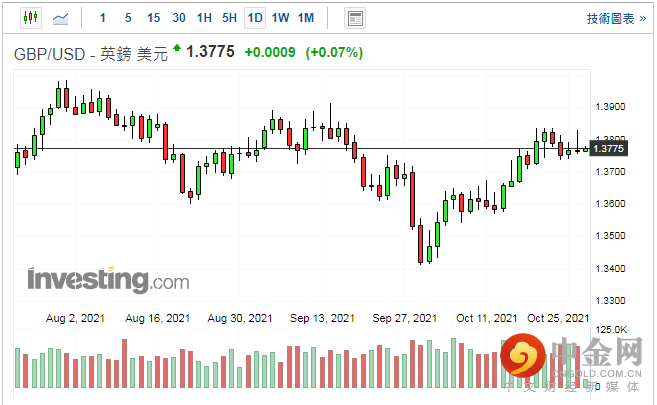Click the green up arrow price indicator

(x=177, y=47)
